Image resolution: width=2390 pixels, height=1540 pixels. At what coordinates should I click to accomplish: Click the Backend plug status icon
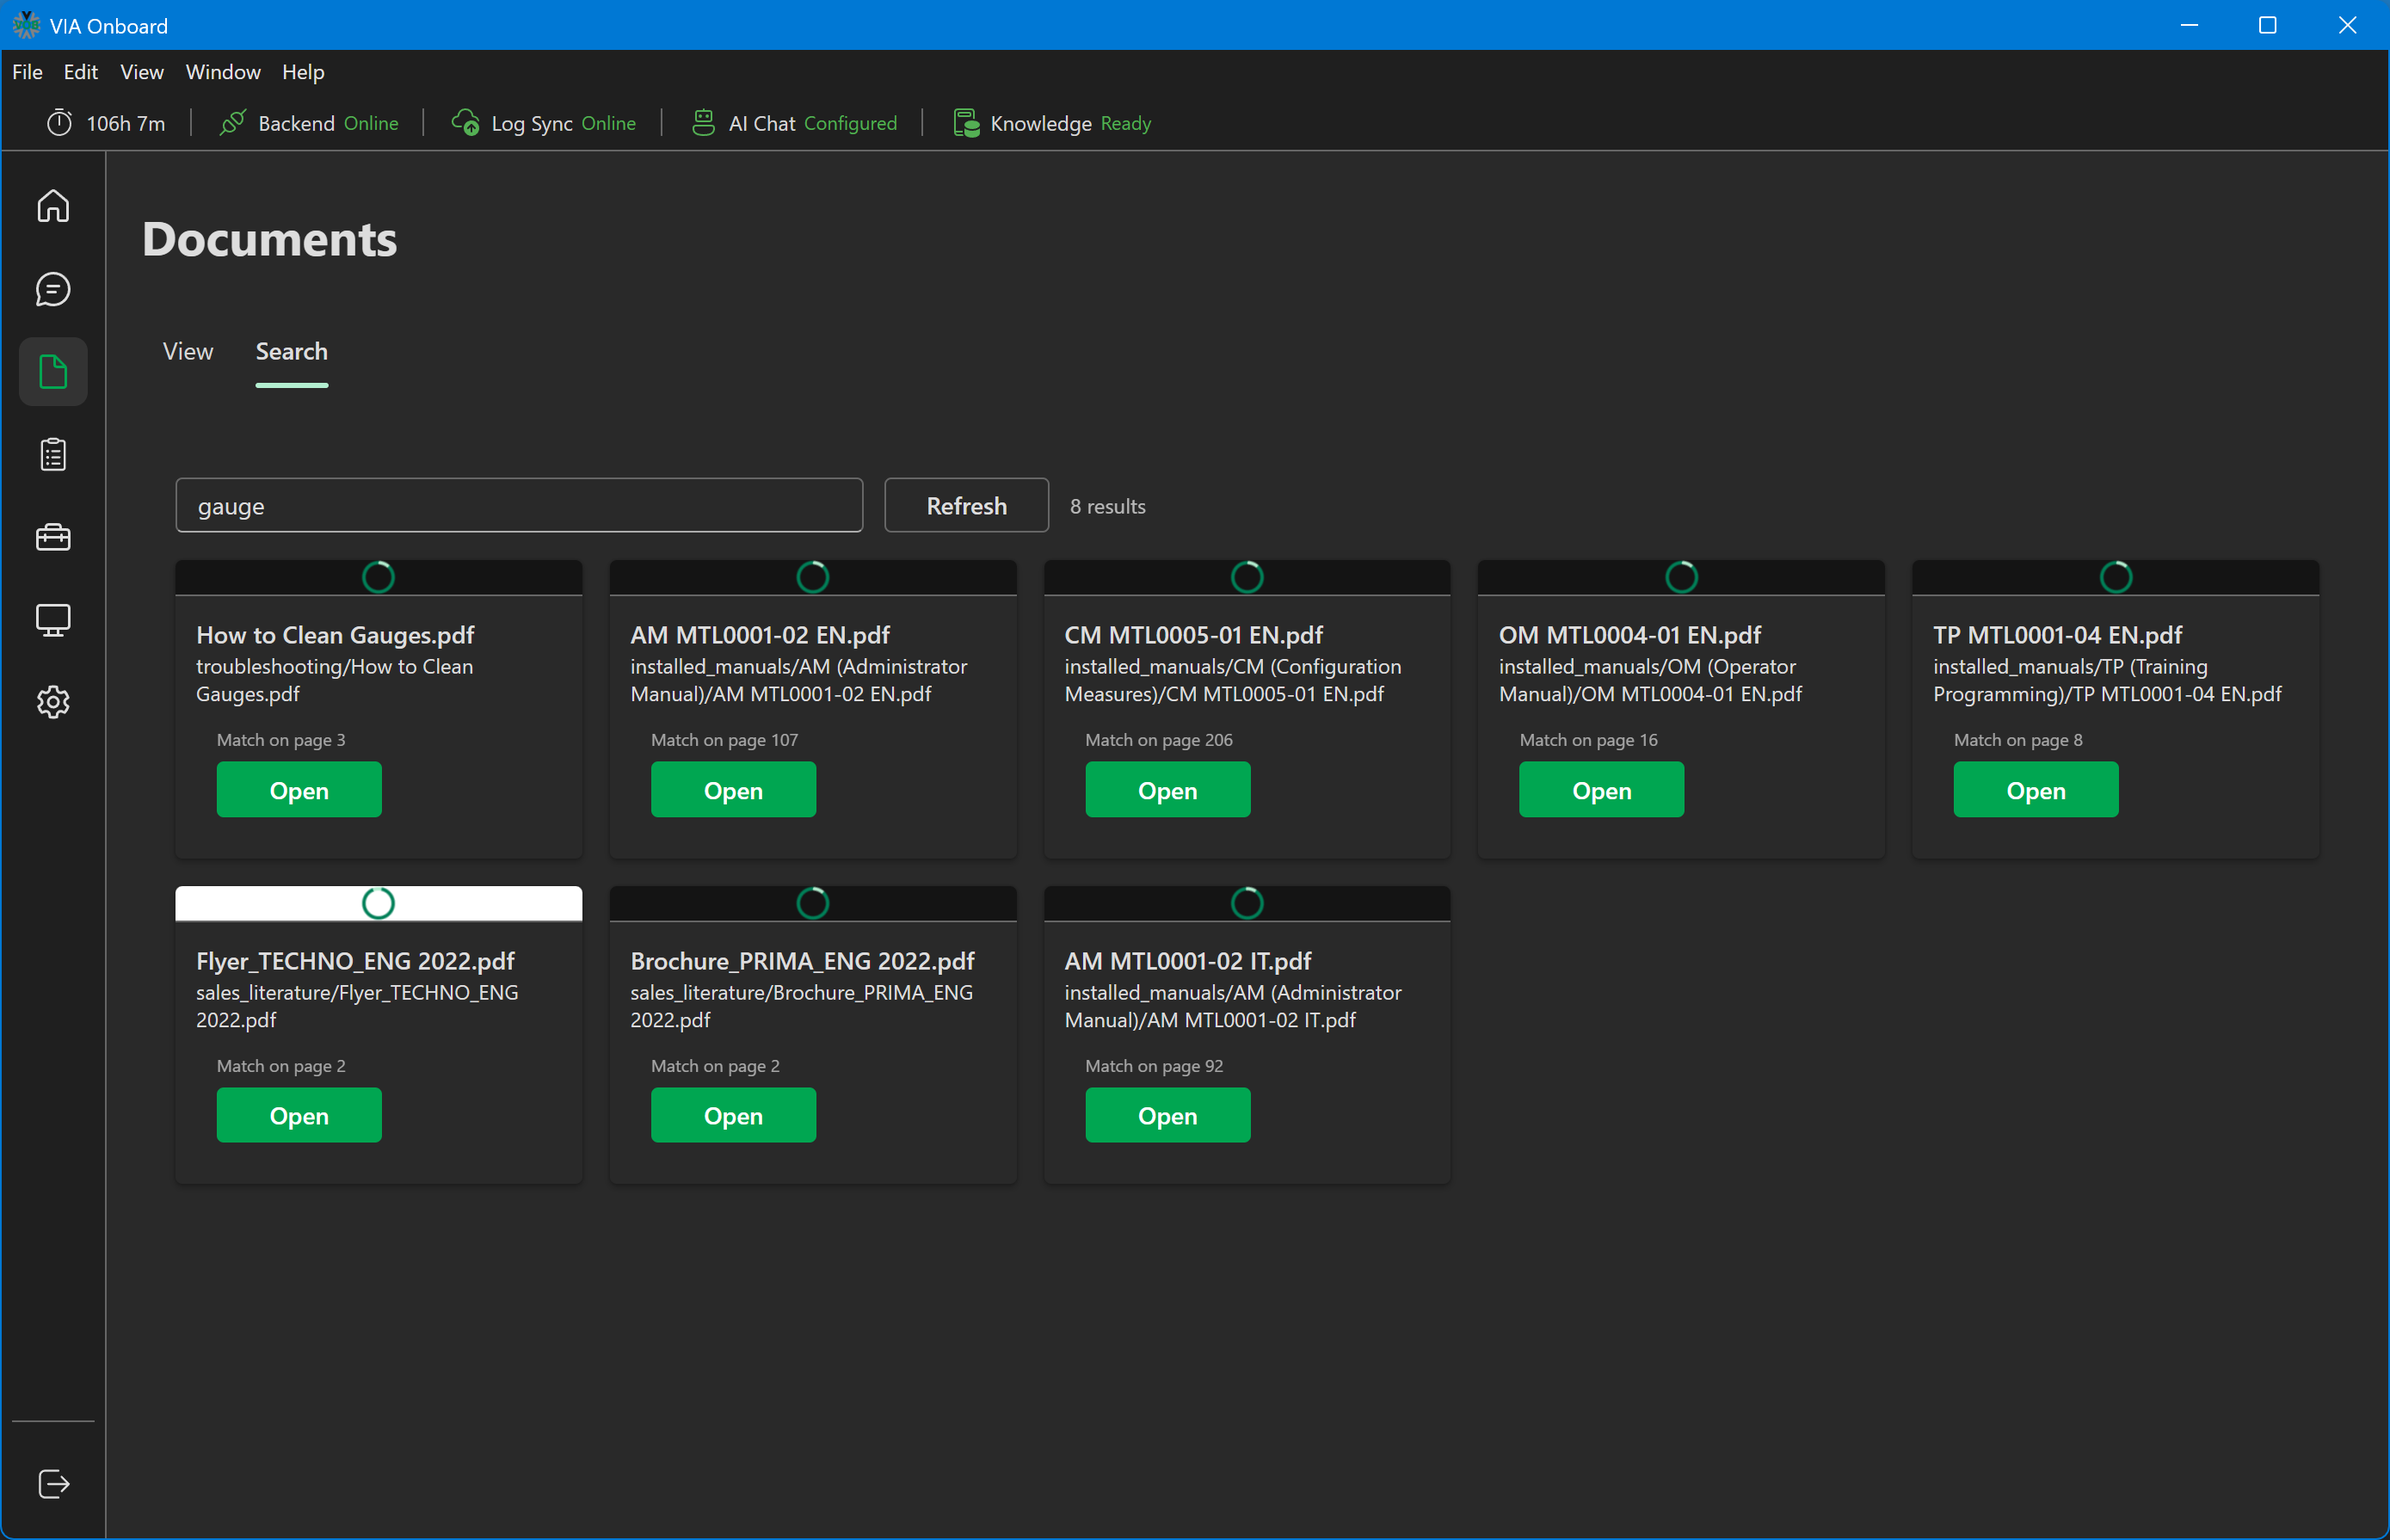233,123
